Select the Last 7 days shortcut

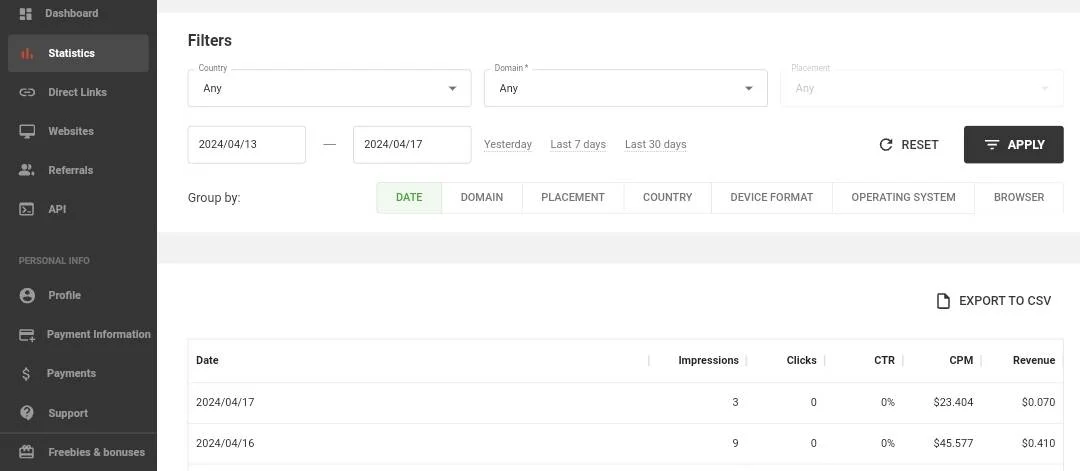(578, 145)
